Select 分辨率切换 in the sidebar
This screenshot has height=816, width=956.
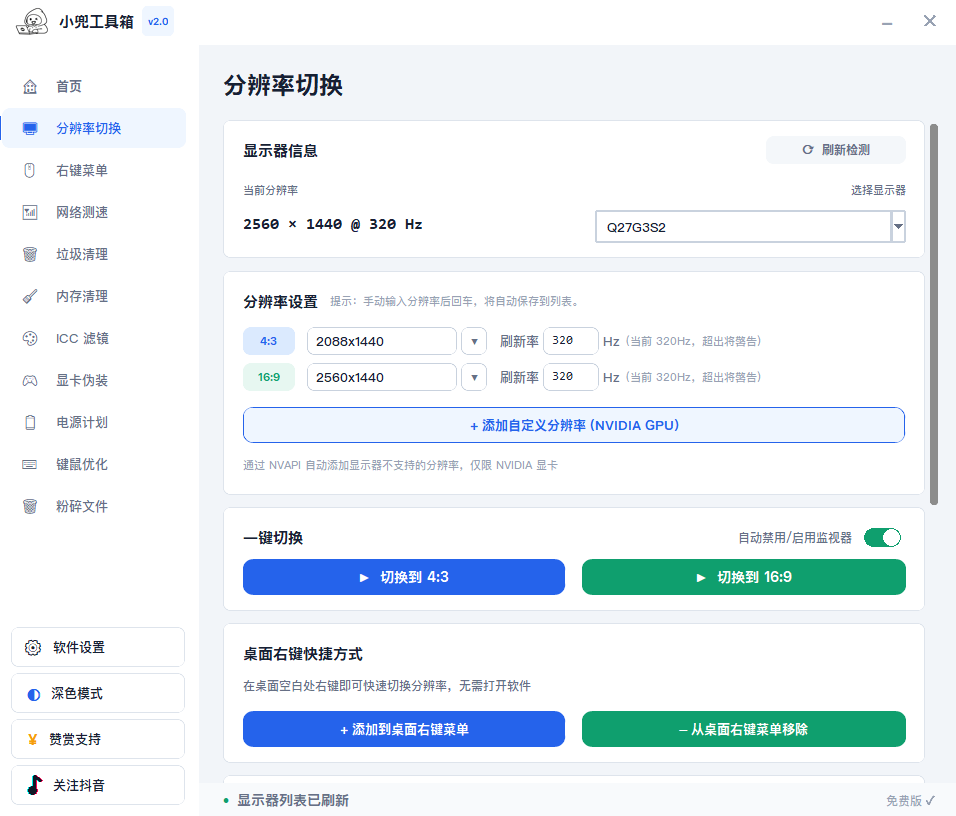pos(95,129)
